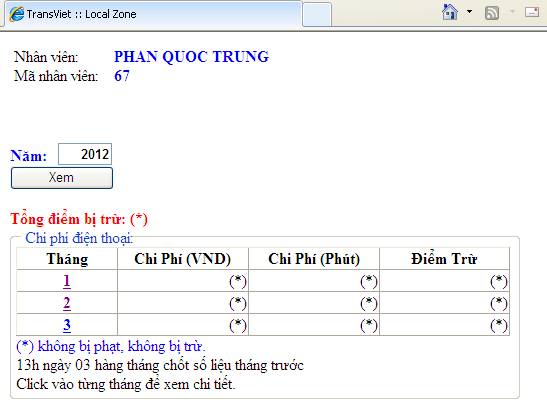Click the Chi Phí (VND) column header

183,259
